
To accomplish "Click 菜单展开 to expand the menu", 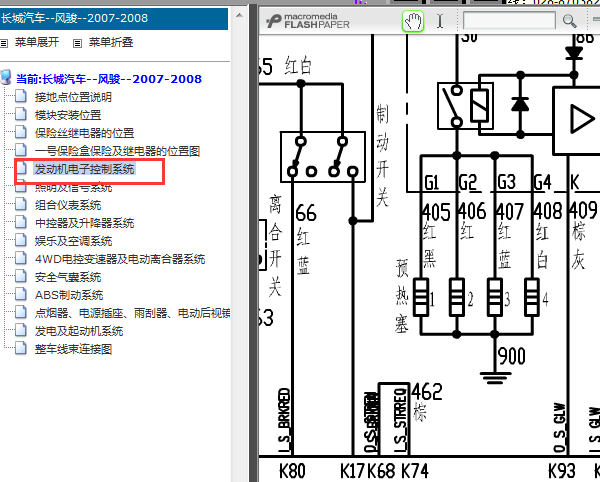I will coord(37,42).
